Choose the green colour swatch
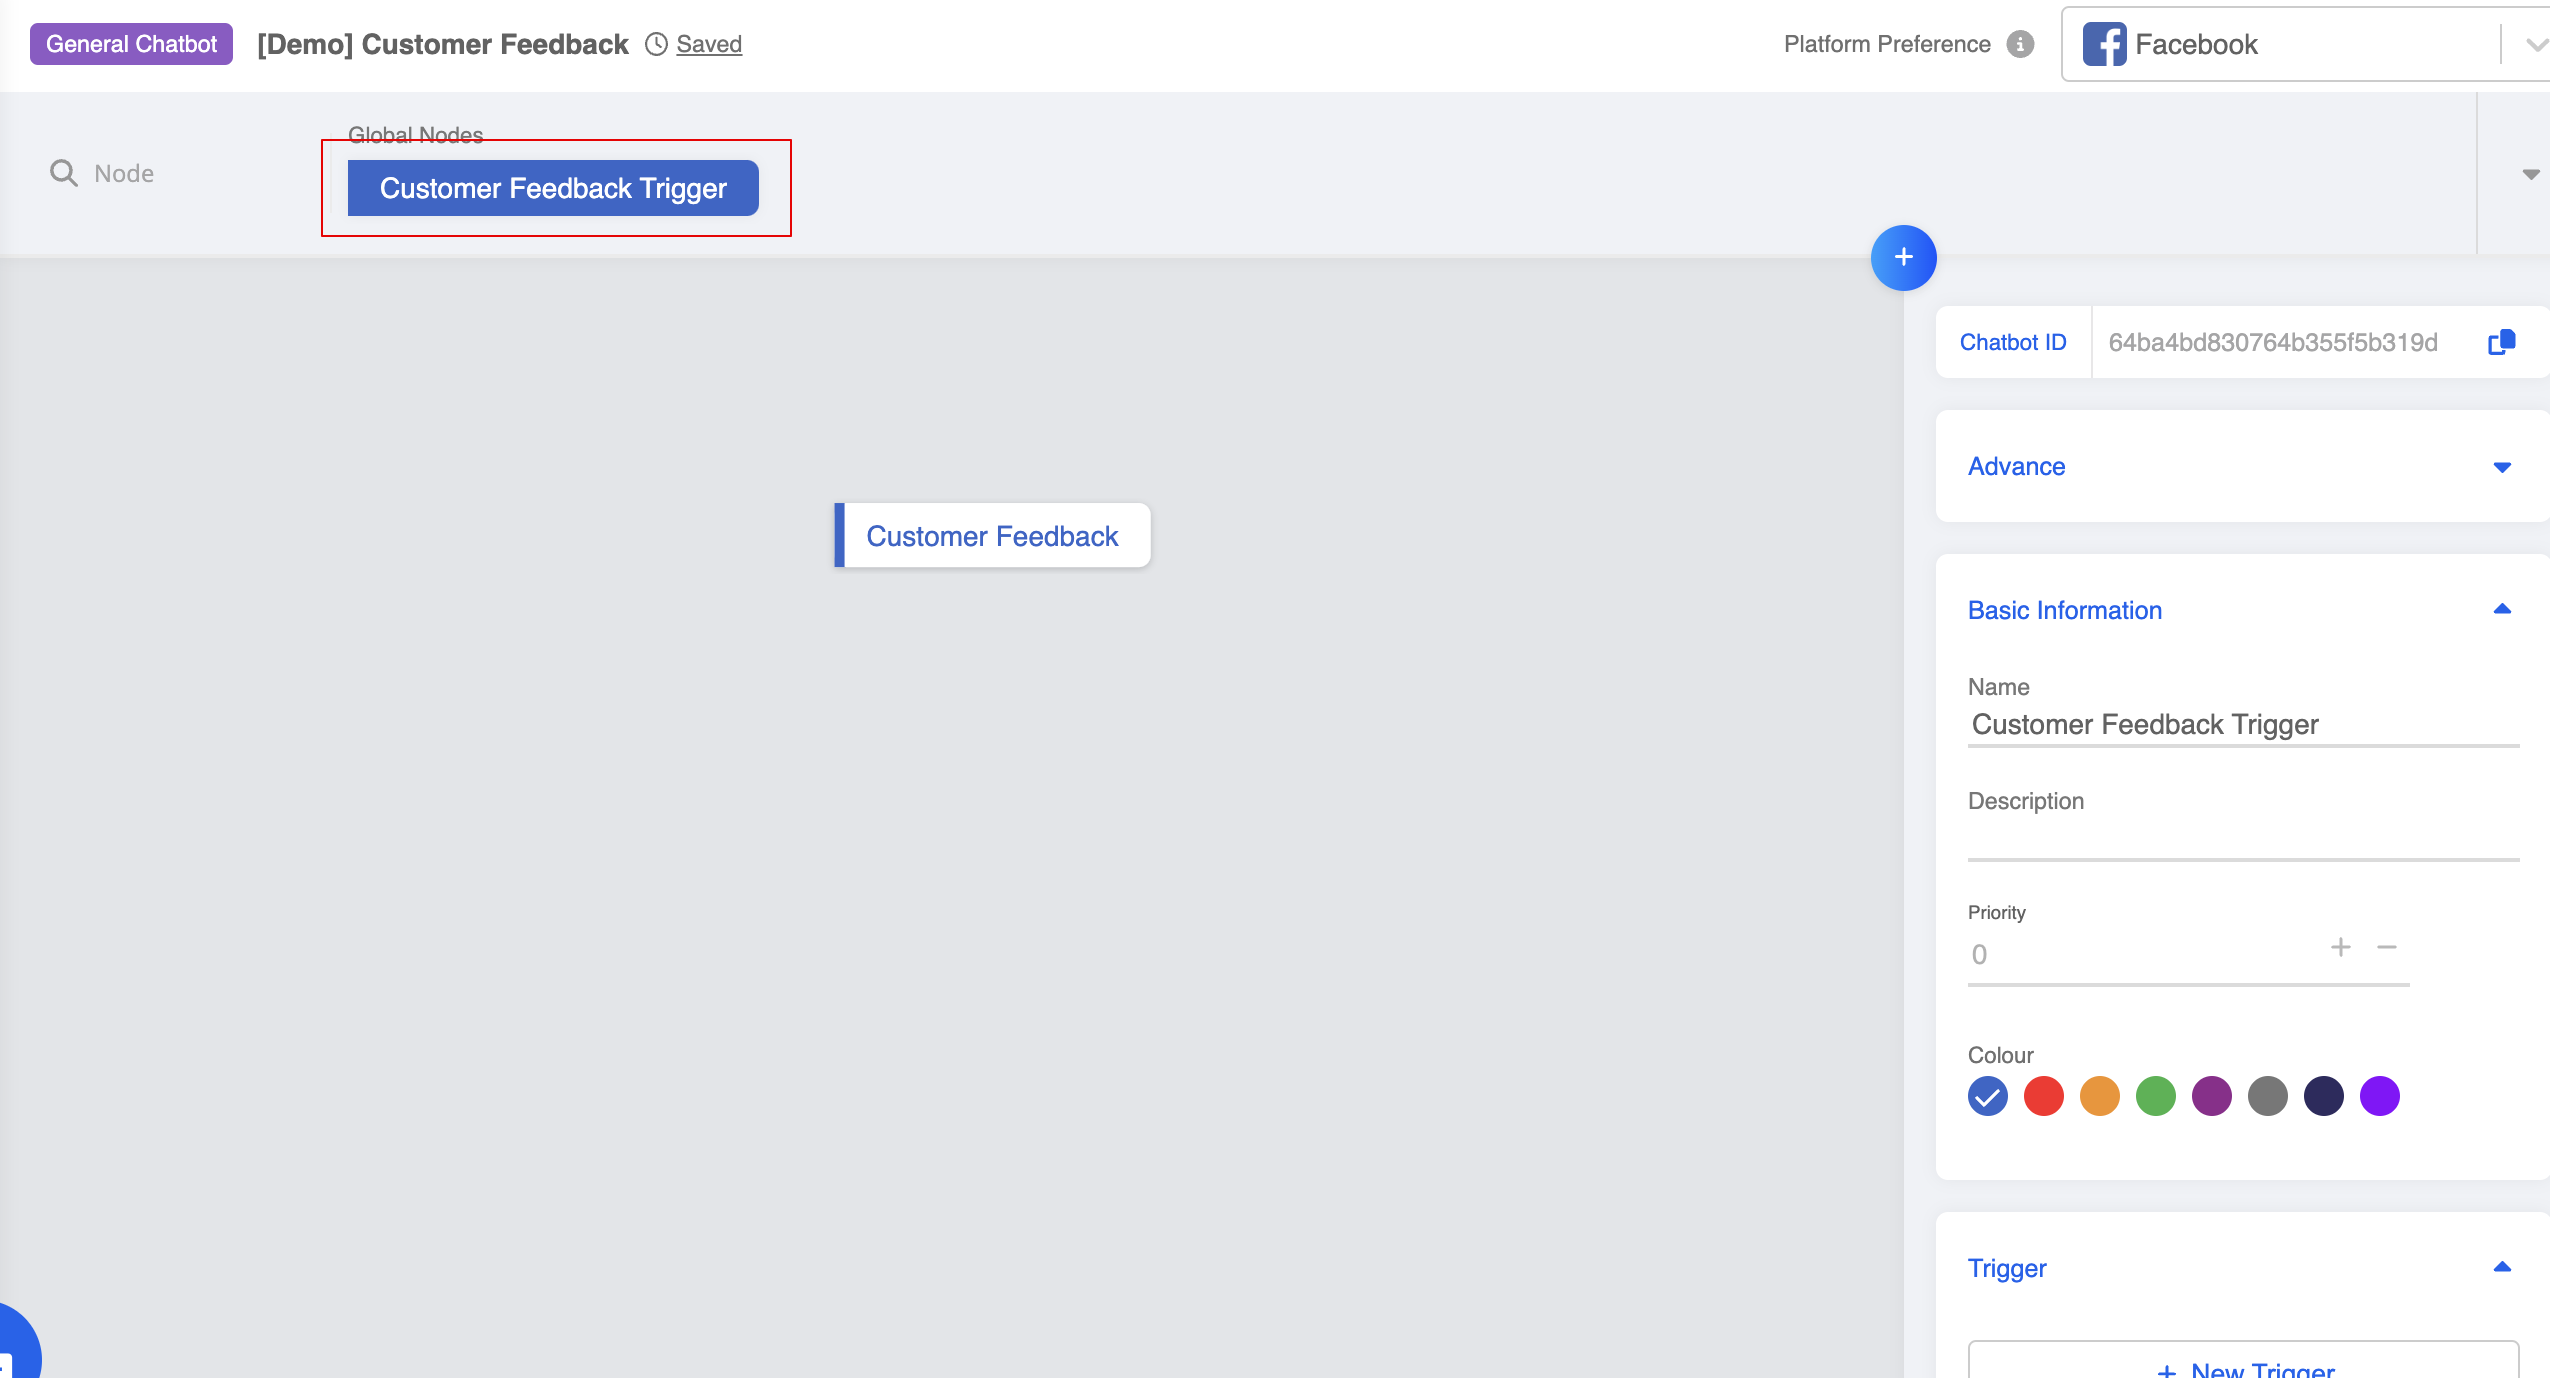 point(2155,1096)
